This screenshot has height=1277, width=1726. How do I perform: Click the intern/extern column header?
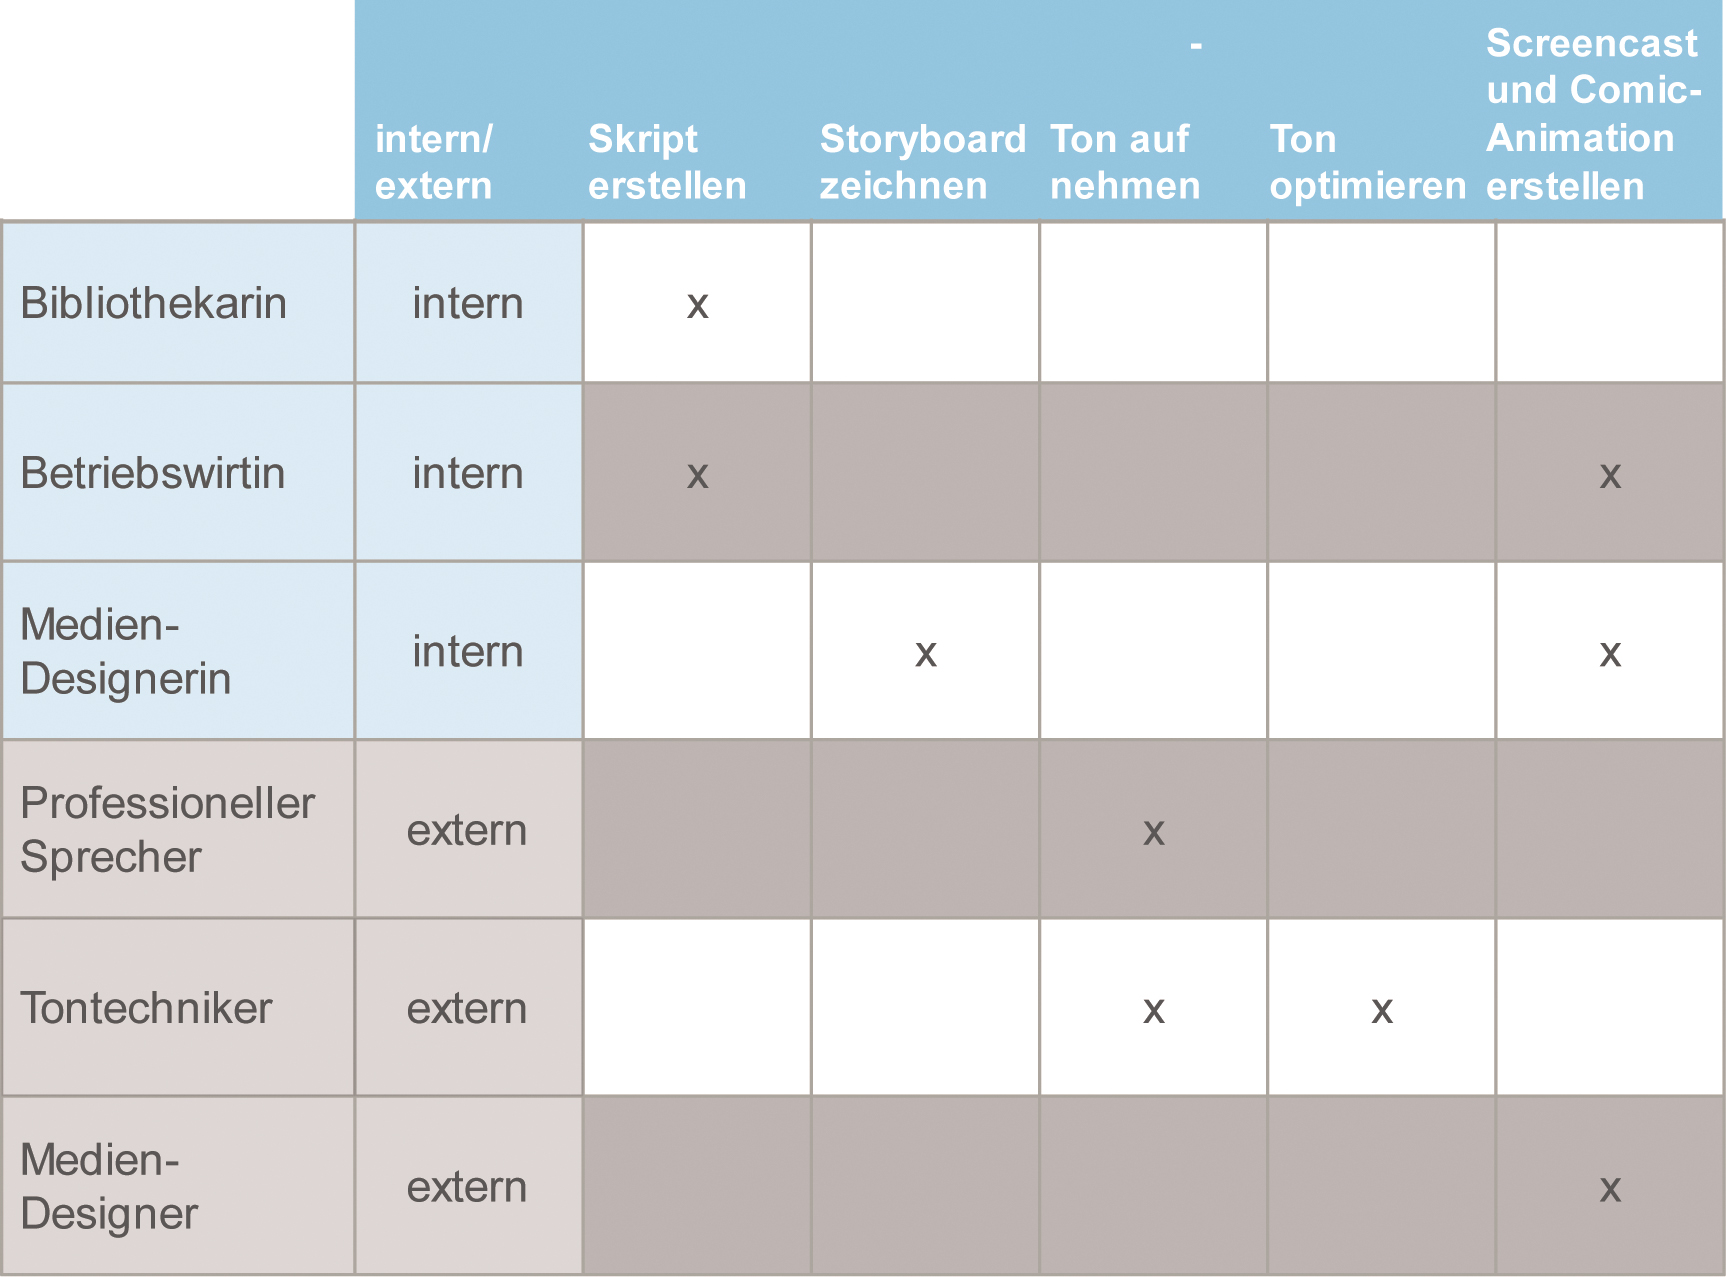434,162
